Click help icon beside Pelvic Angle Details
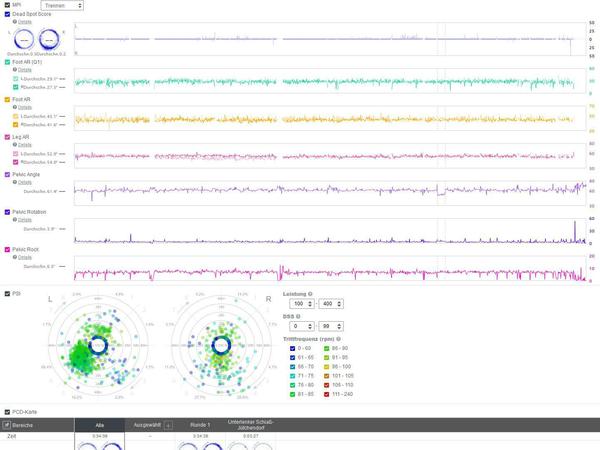Image resolution: width=600 pixels, height=450 pixels. click(15, 182)
